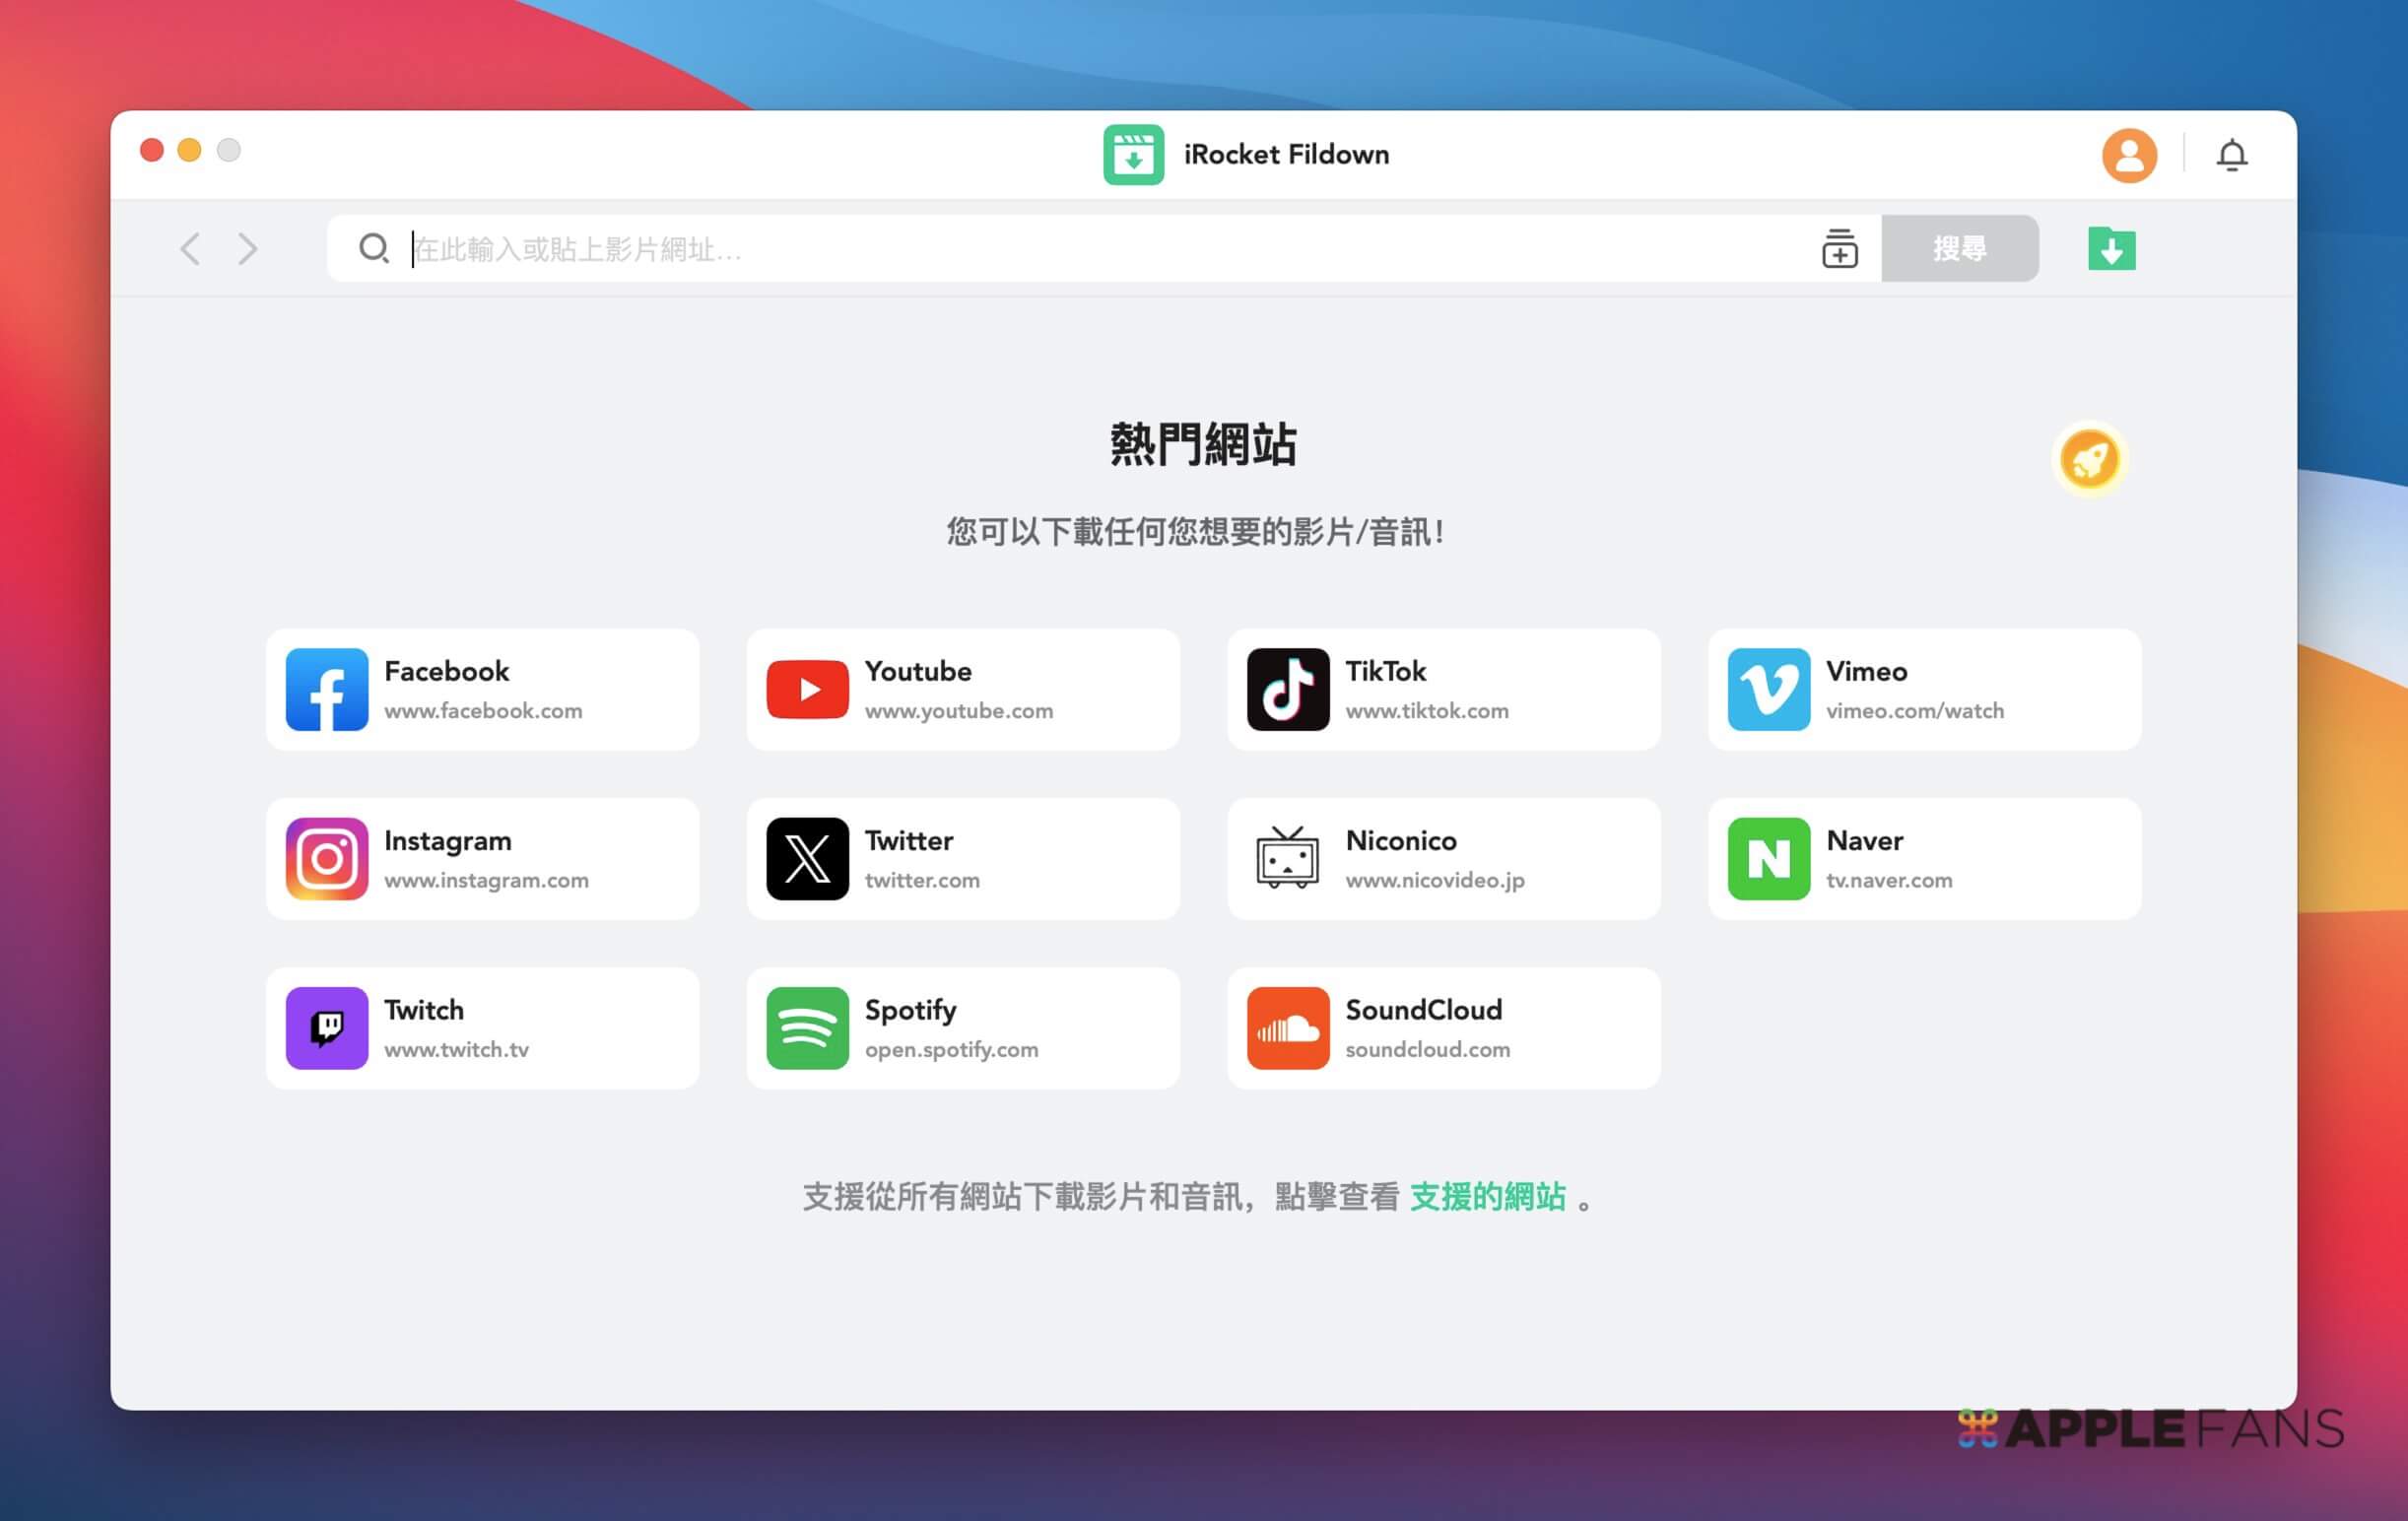
Task: Click the 搜尋 search button
Action: click(x=1961, y=247)
